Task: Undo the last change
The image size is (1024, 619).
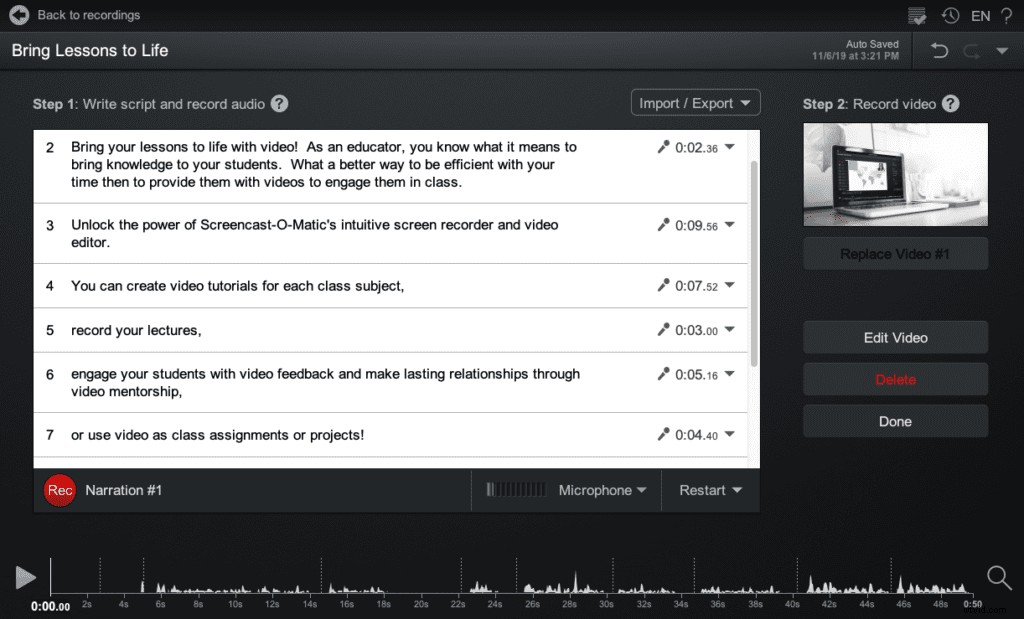Action: [x=938, y=49]
